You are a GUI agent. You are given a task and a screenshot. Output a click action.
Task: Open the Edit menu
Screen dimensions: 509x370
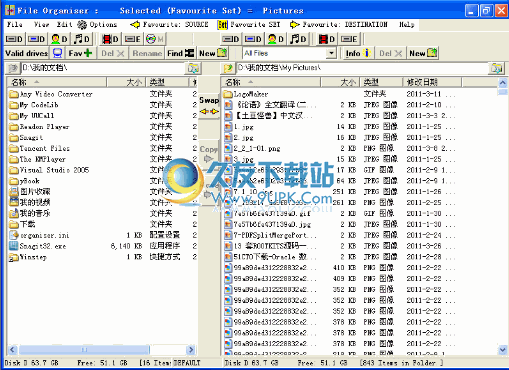(64, 24)
